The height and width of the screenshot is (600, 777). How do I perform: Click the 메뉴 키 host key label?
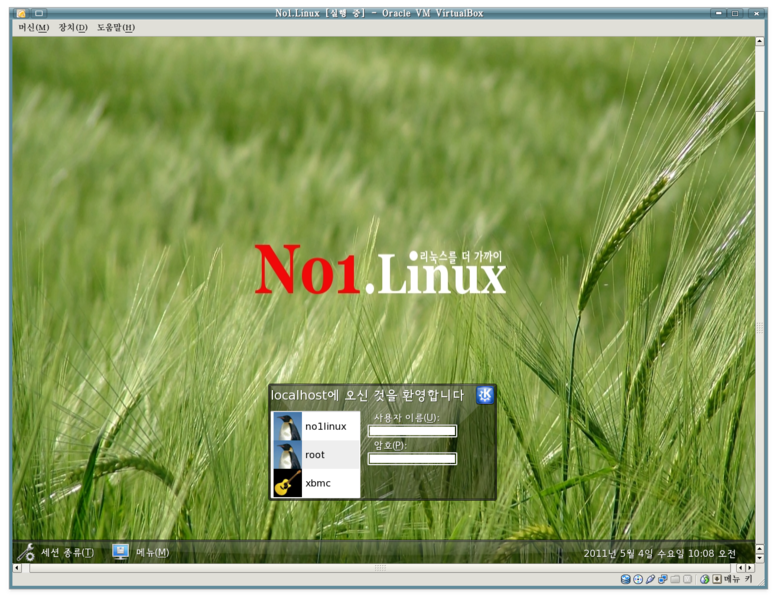pos(738,579)
